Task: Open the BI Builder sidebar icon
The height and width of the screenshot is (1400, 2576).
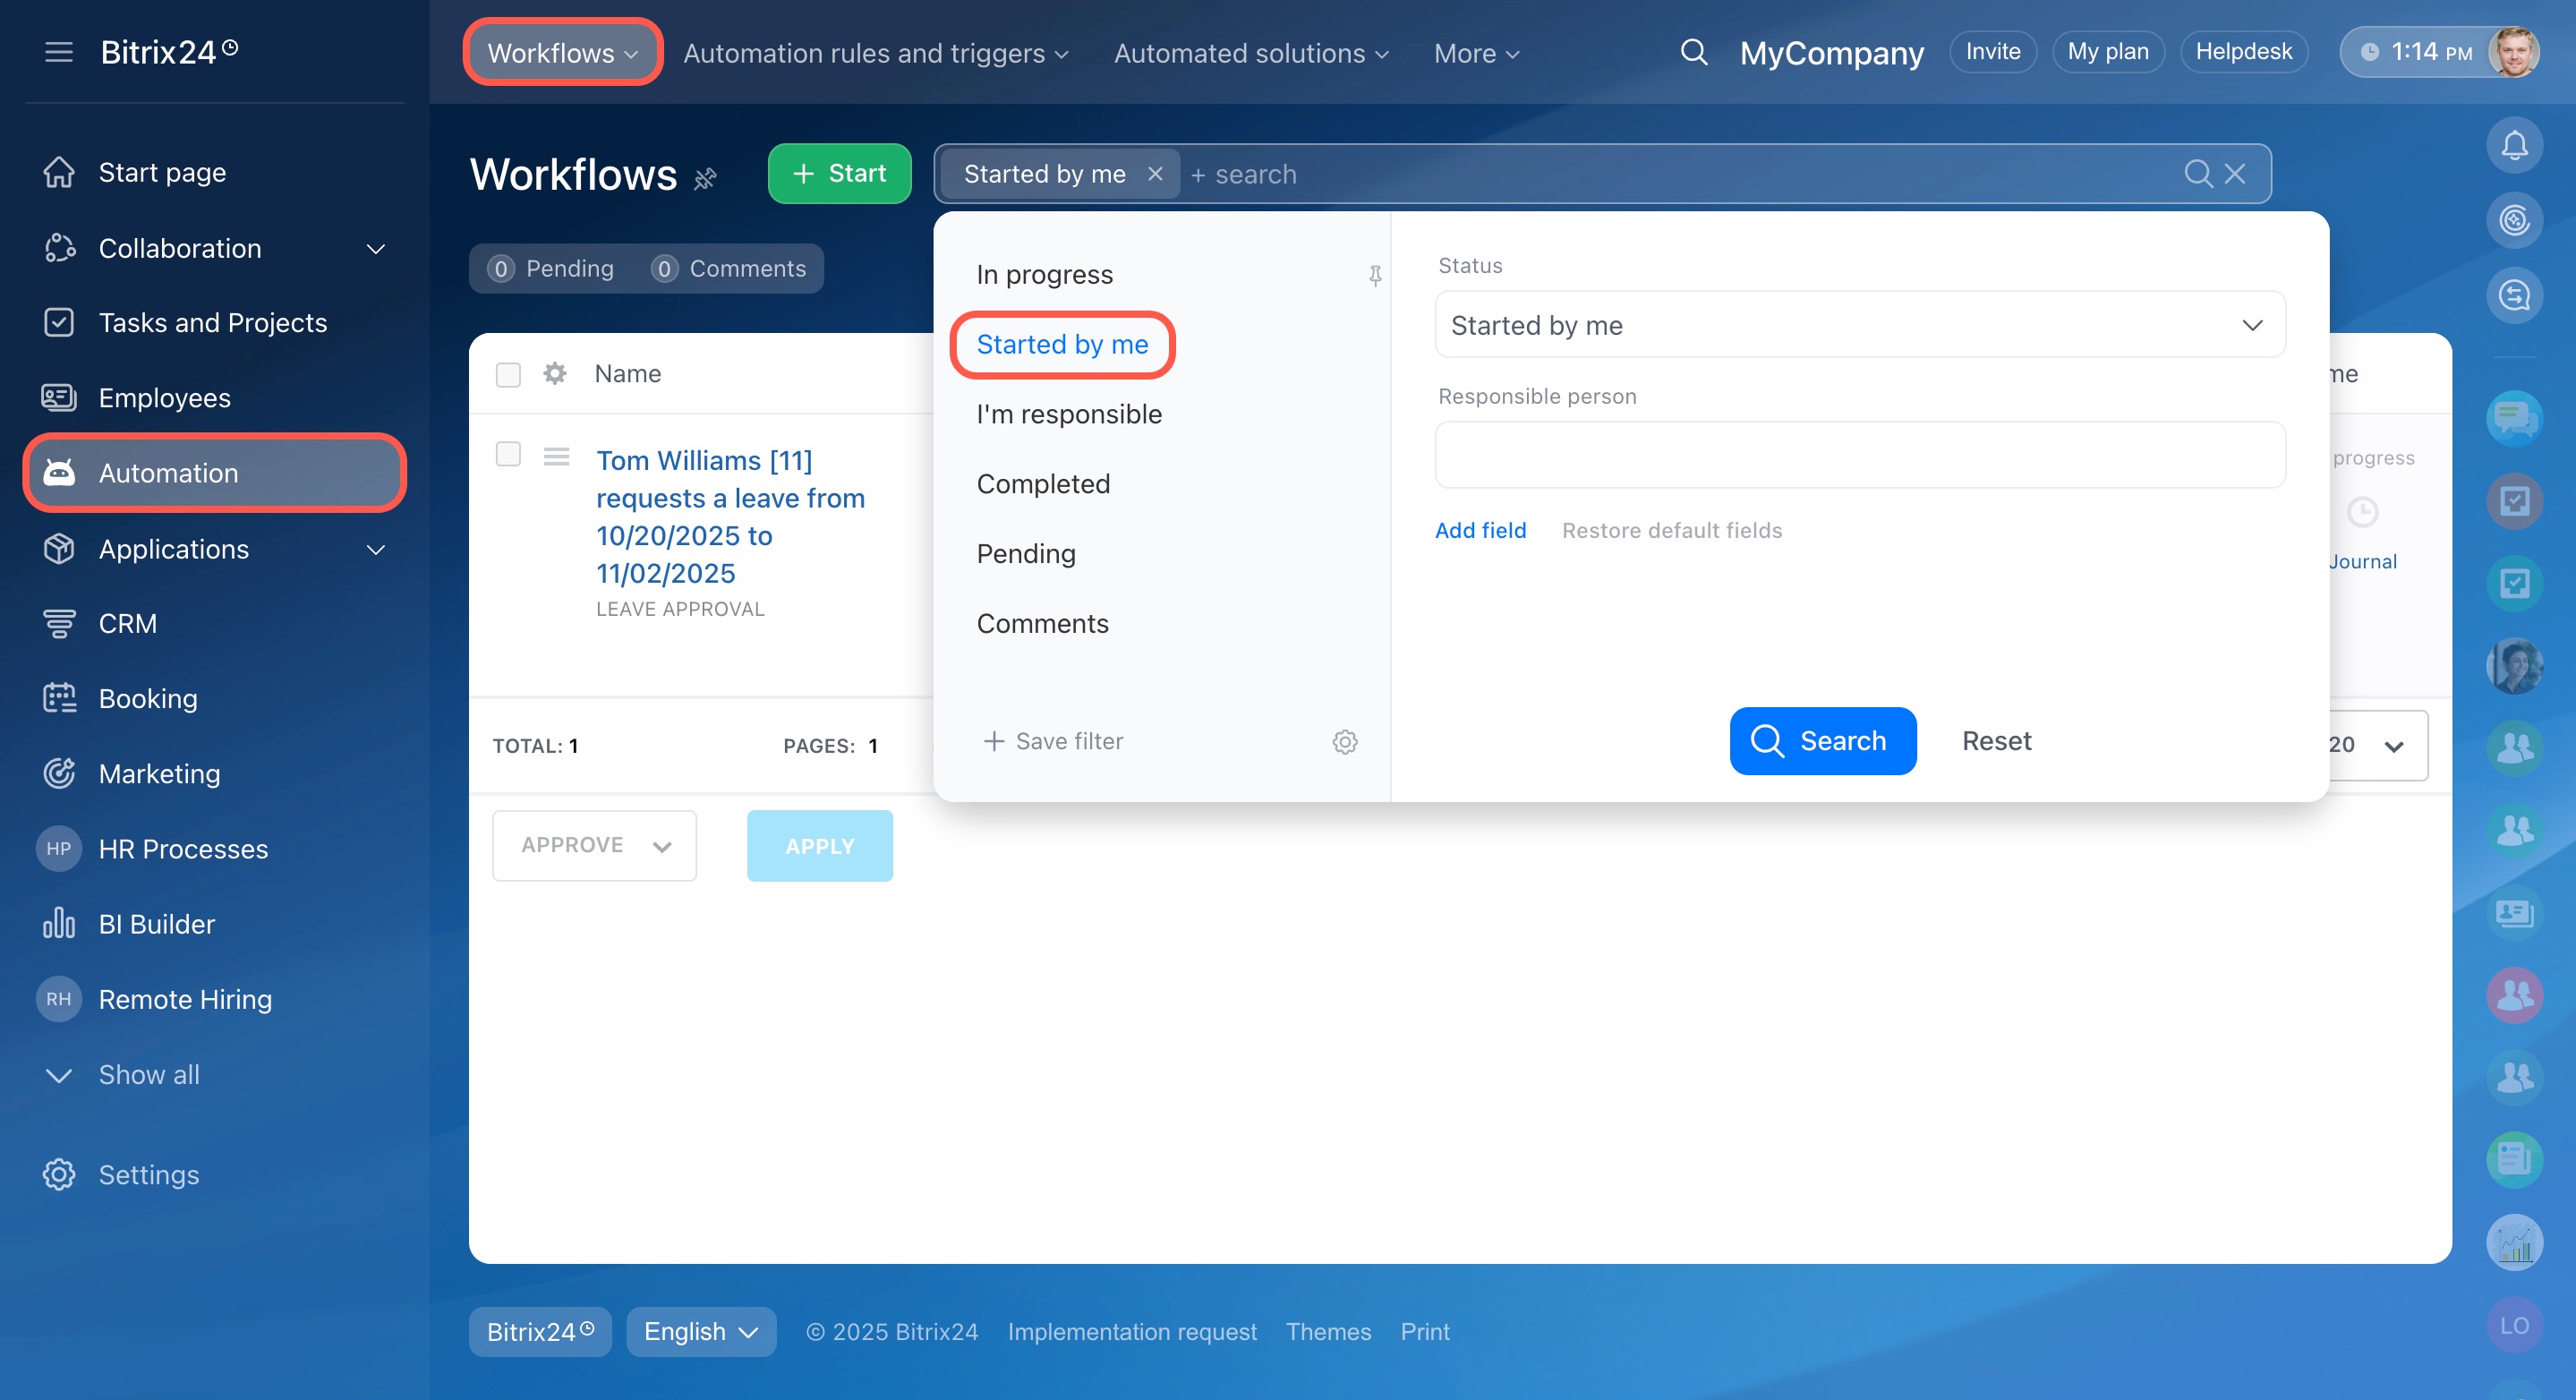Action: [x=59, y=923]
